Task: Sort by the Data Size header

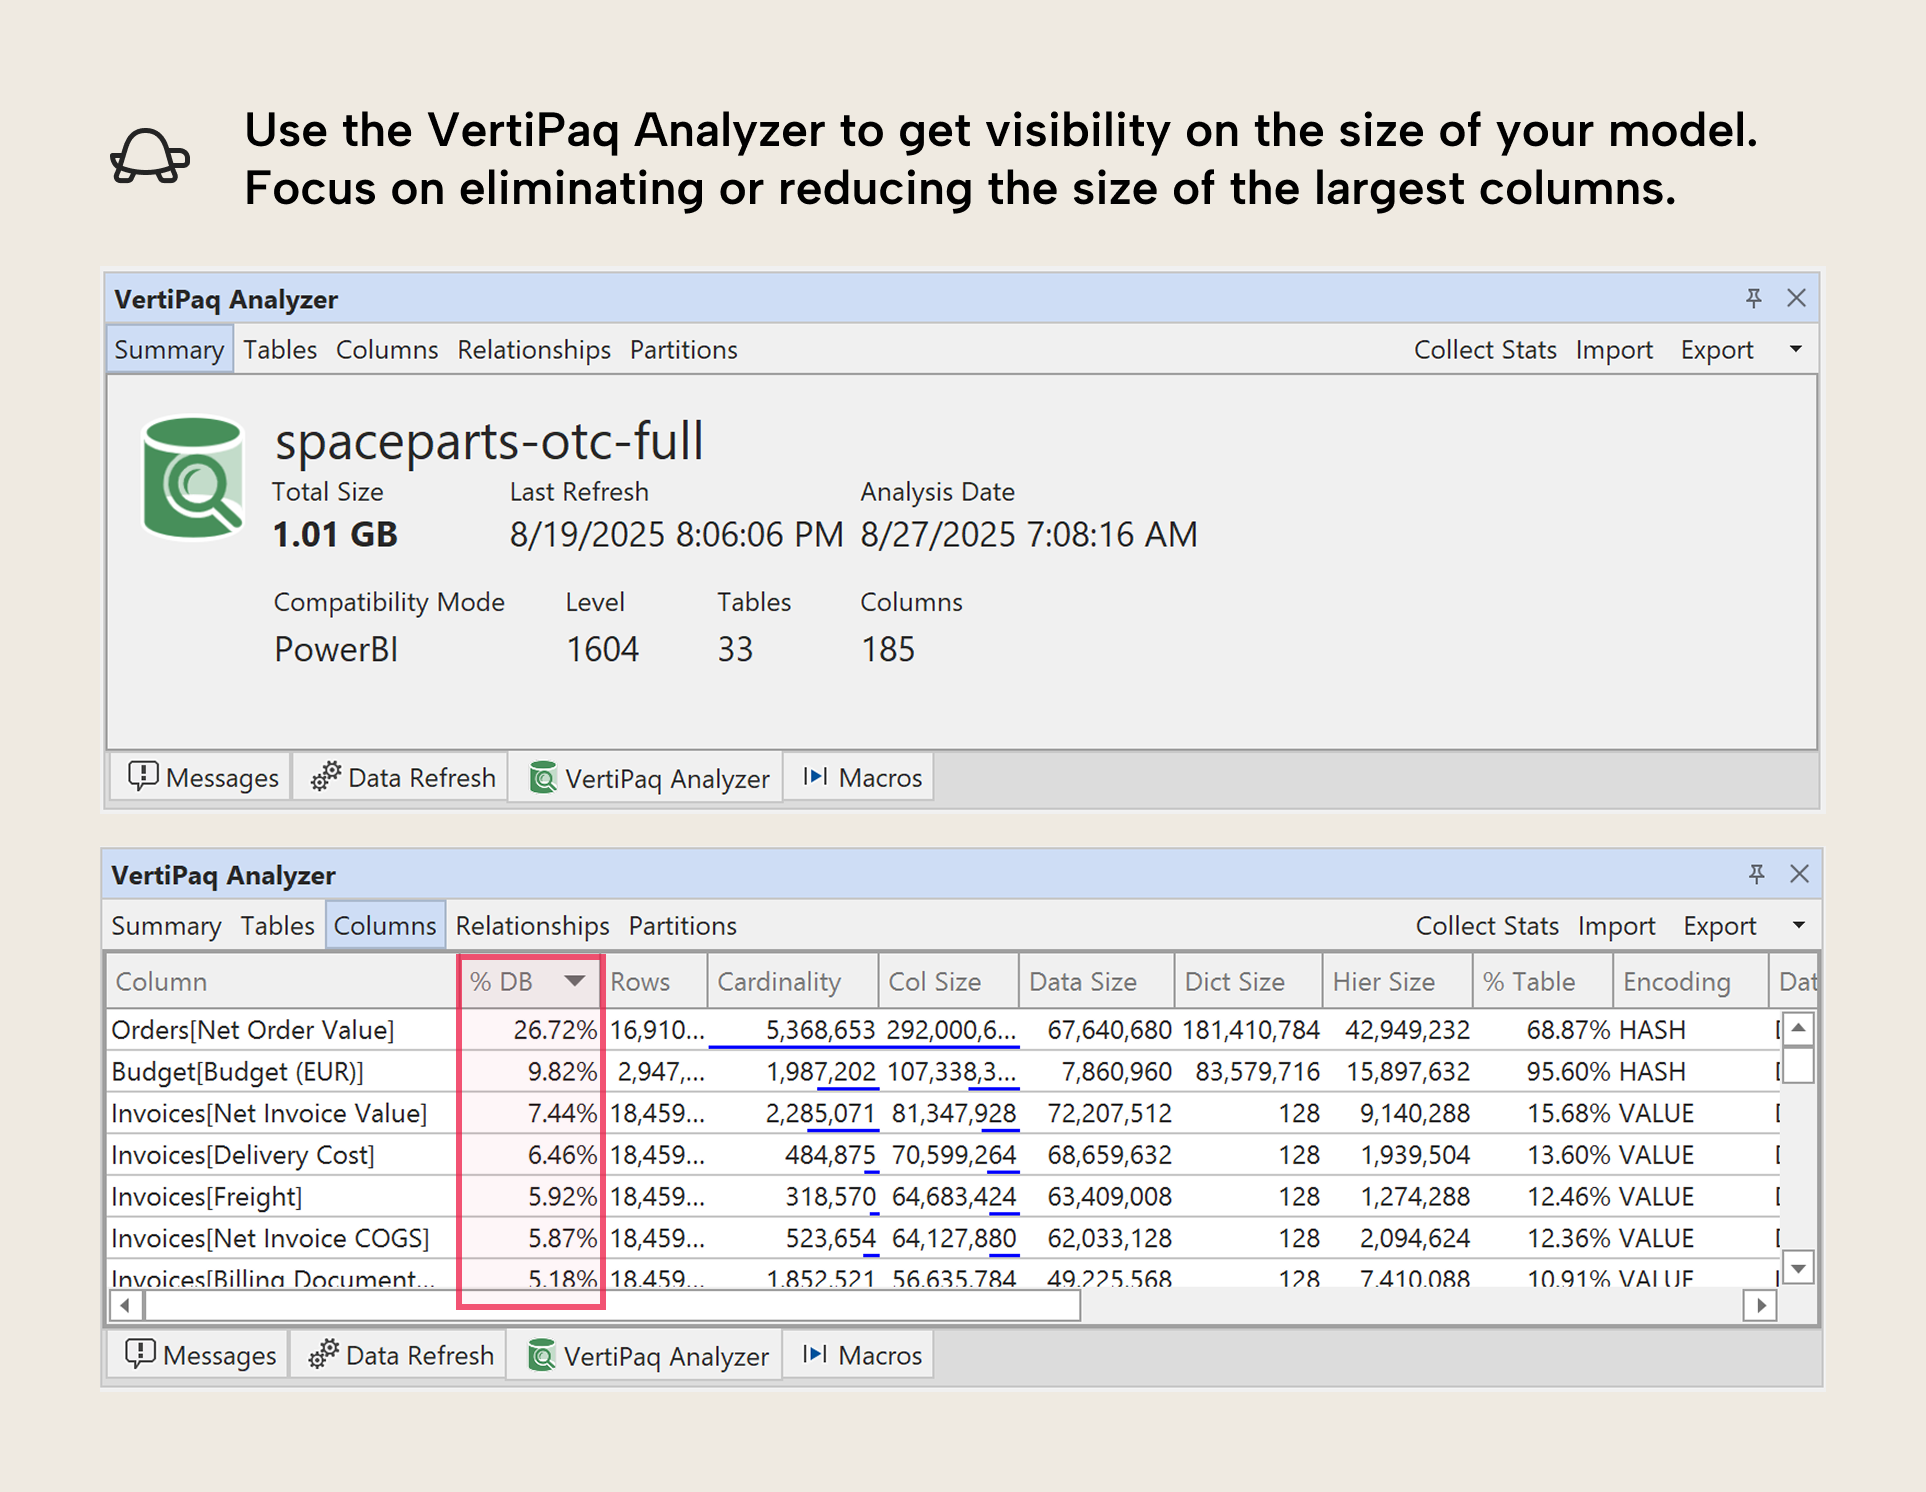Action: 1096,982
